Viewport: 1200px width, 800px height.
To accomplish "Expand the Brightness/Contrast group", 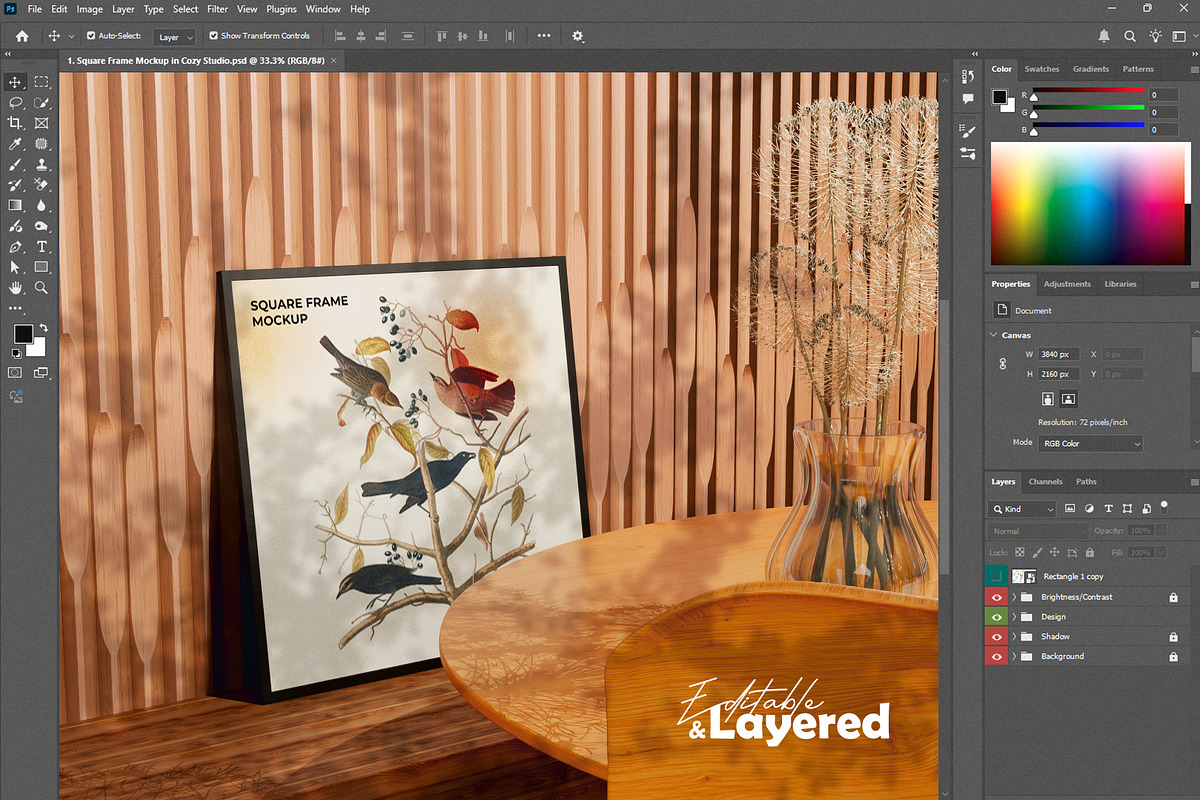I will point(1015,597).
